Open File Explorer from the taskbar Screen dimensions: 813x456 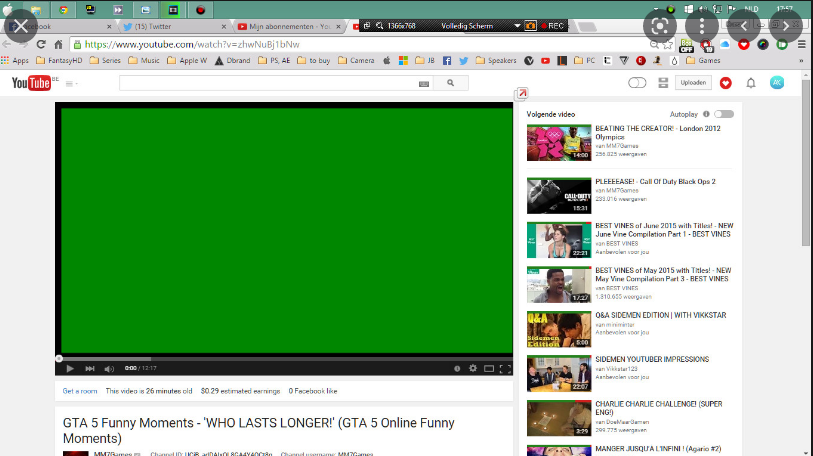pyautogui.click(x=36, y=9)
